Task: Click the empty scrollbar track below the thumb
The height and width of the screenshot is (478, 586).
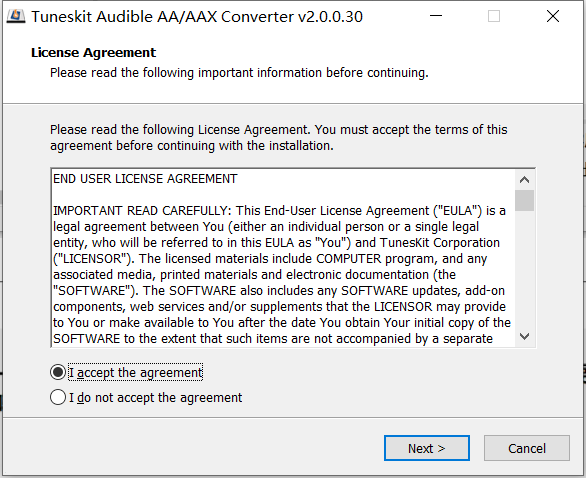Action: coord(524,269)
